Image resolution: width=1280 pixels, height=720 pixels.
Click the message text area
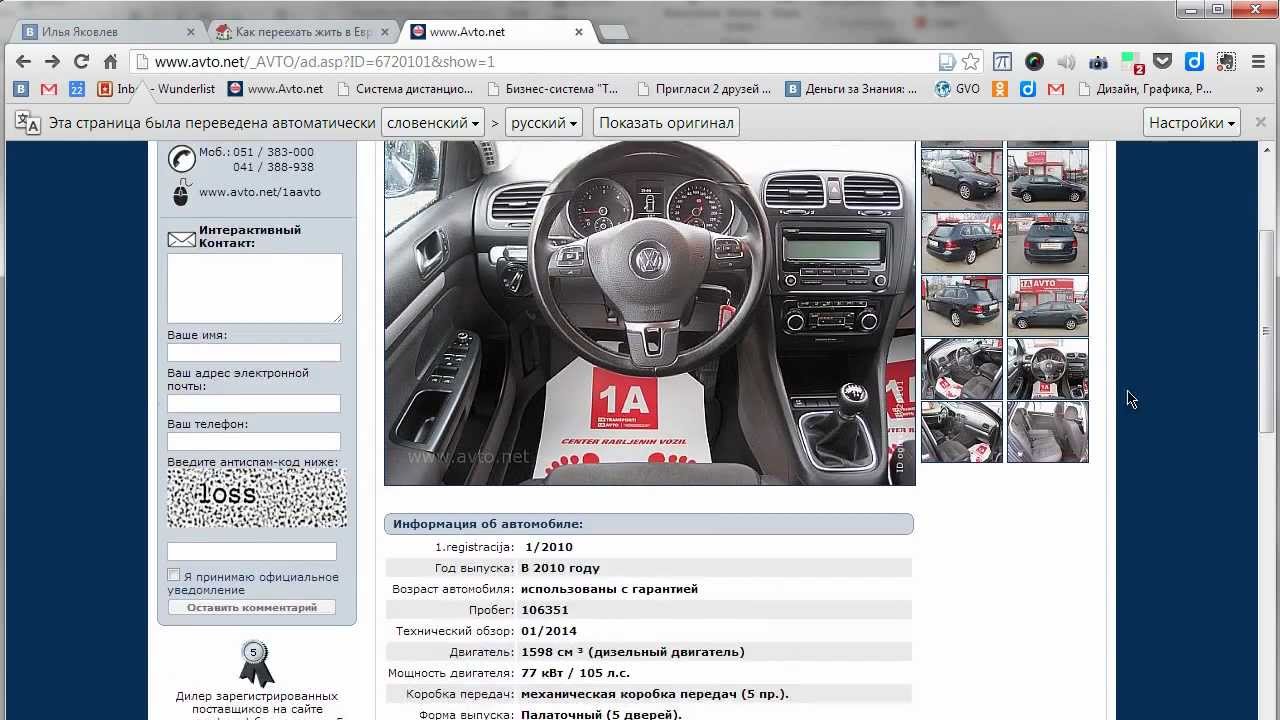[x=254, y=288]
